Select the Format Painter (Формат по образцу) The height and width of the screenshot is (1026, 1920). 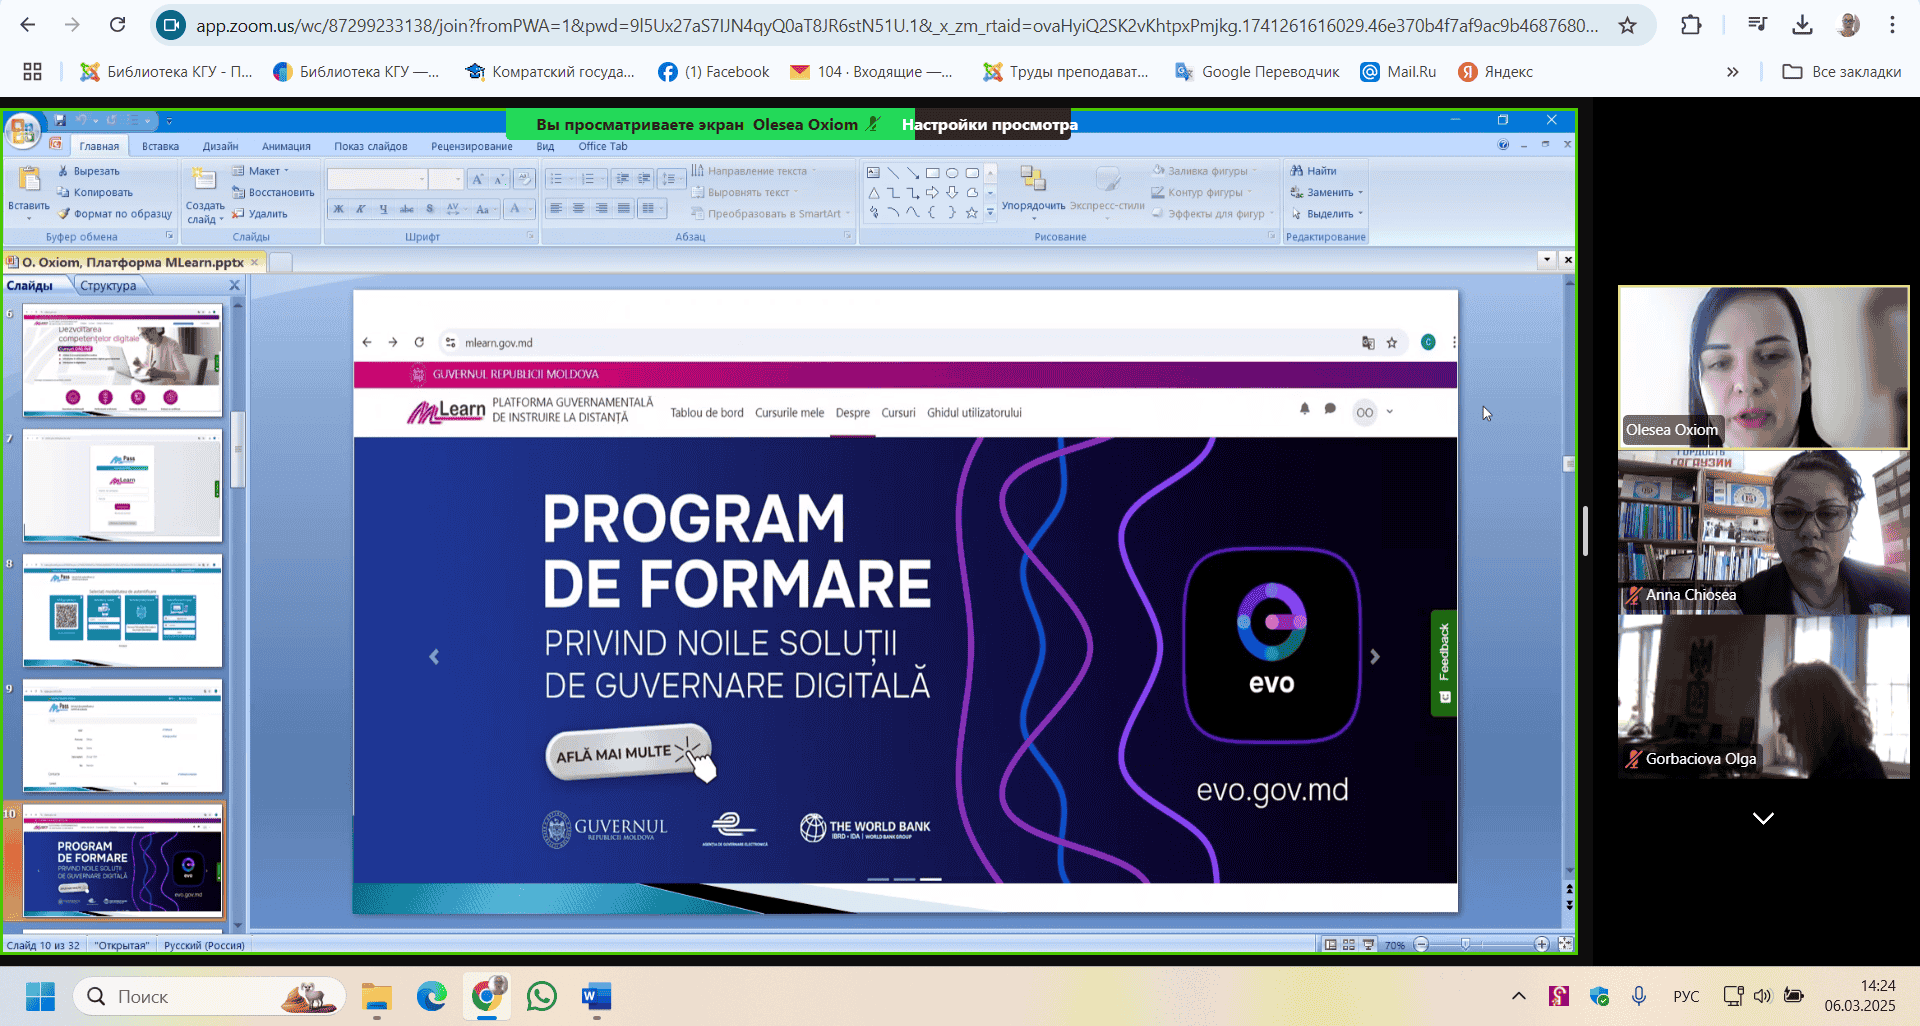[115, 213]
